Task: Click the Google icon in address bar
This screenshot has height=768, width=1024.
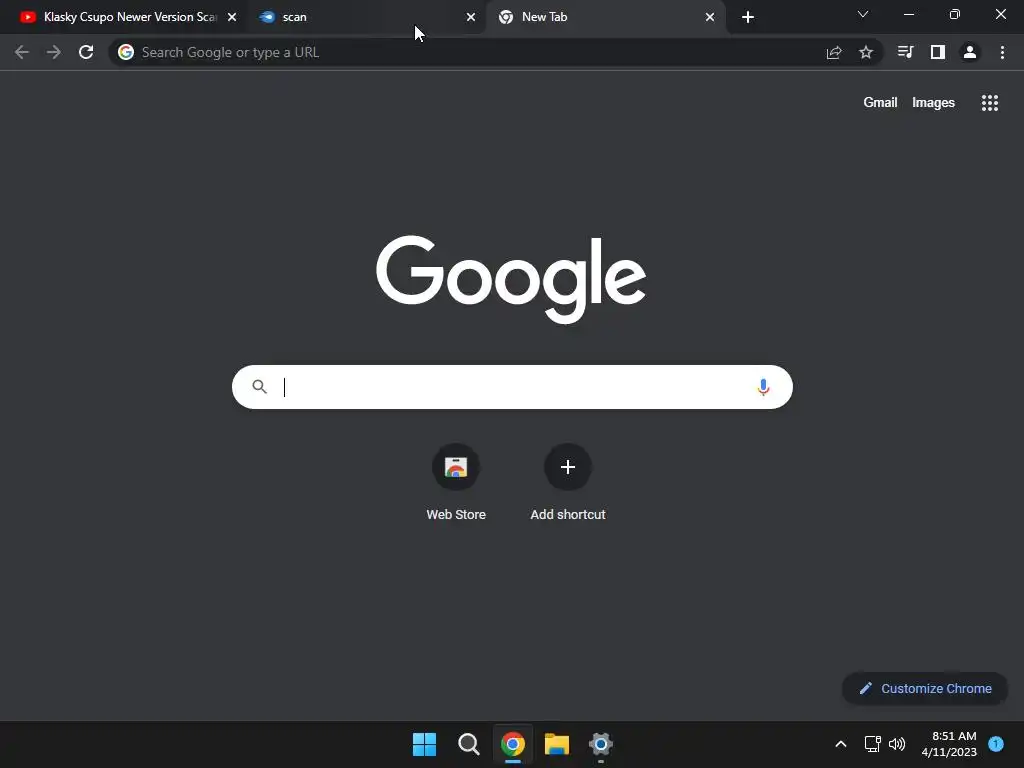Action: (x=126, y=52)
